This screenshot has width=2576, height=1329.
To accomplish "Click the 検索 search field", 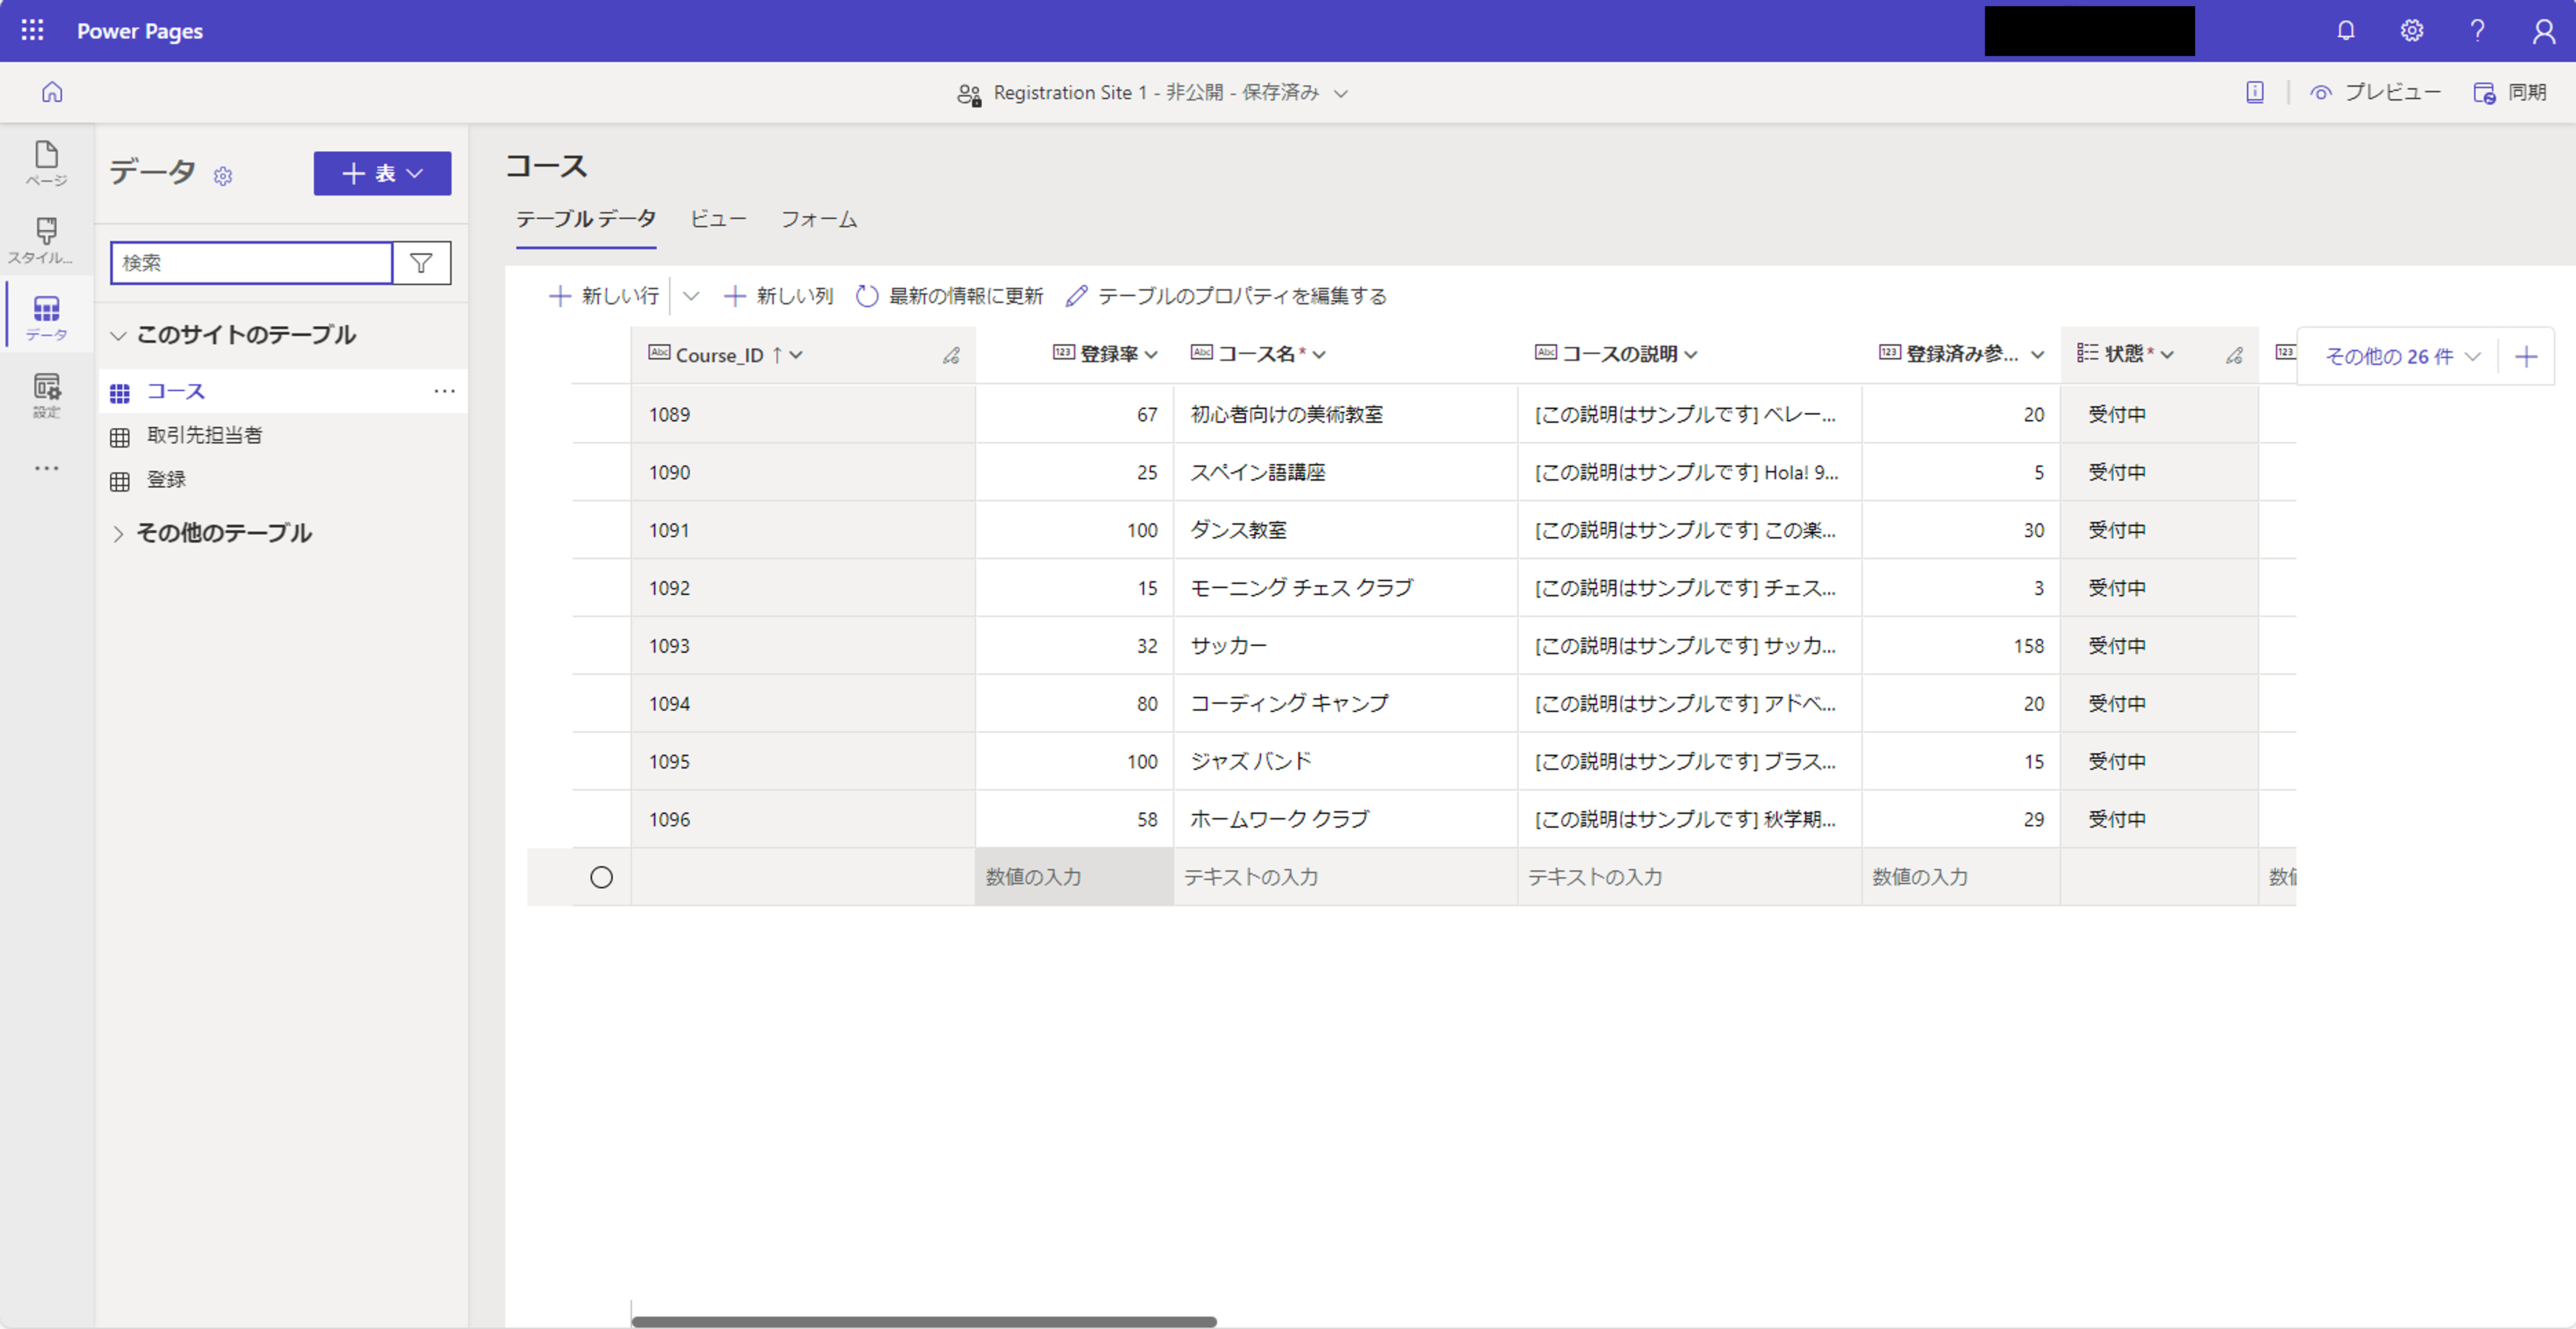I will 251,263.
